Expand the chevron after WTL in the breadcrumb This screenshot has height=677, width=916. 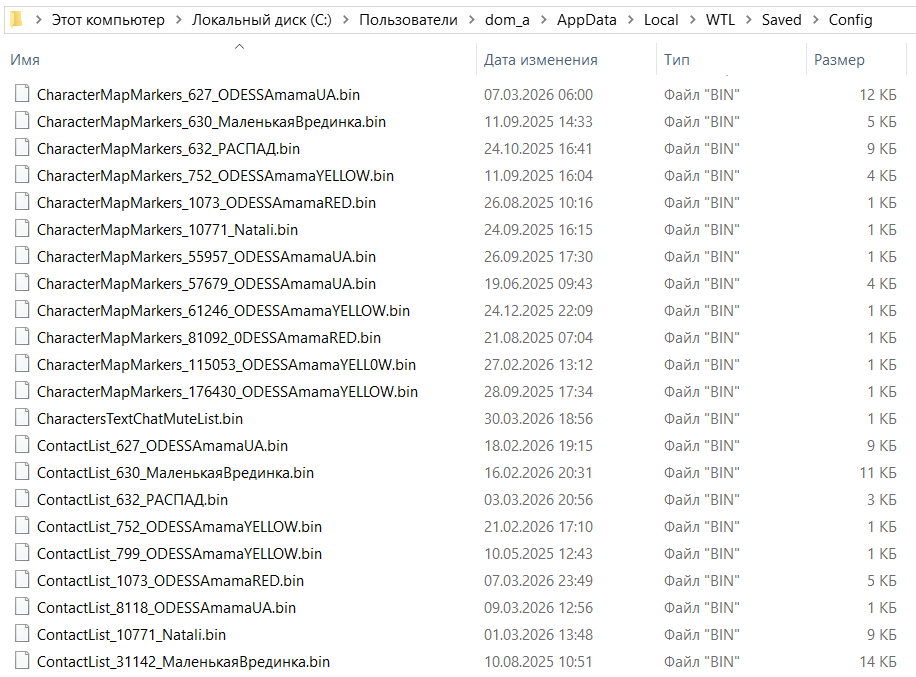click(x=748, y=20)
